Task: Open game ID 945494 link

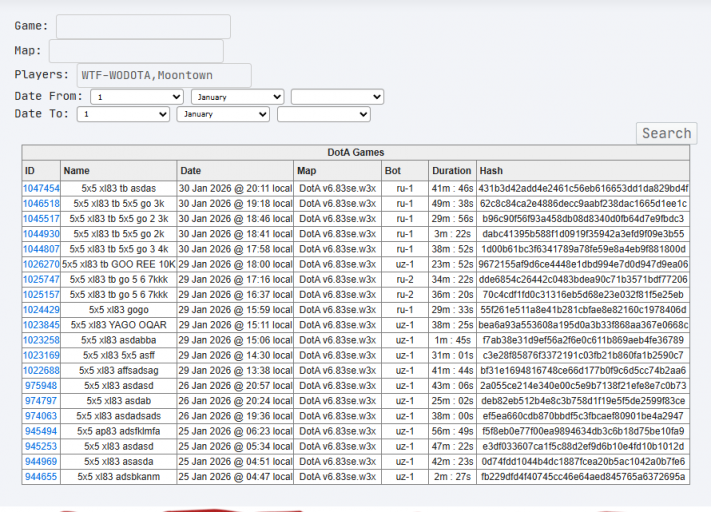Action: click(41, 431)
